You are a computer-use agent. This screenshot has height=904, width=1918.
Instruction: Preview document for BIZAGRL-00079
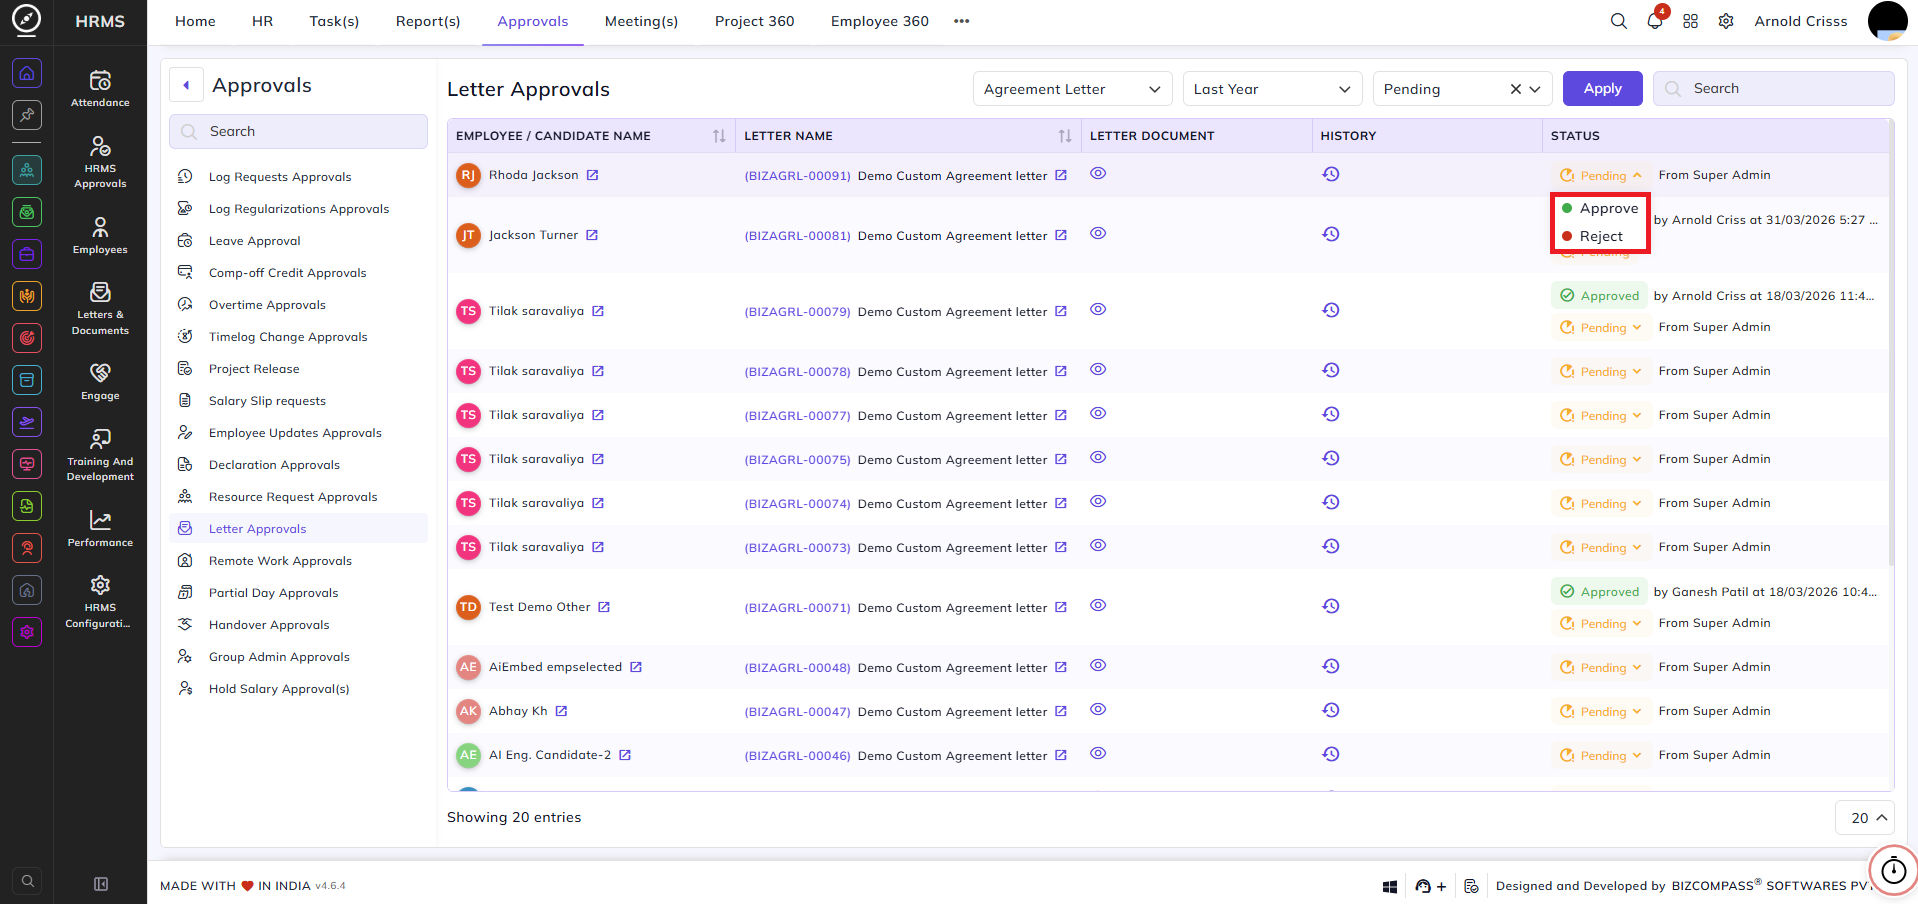1098,309
